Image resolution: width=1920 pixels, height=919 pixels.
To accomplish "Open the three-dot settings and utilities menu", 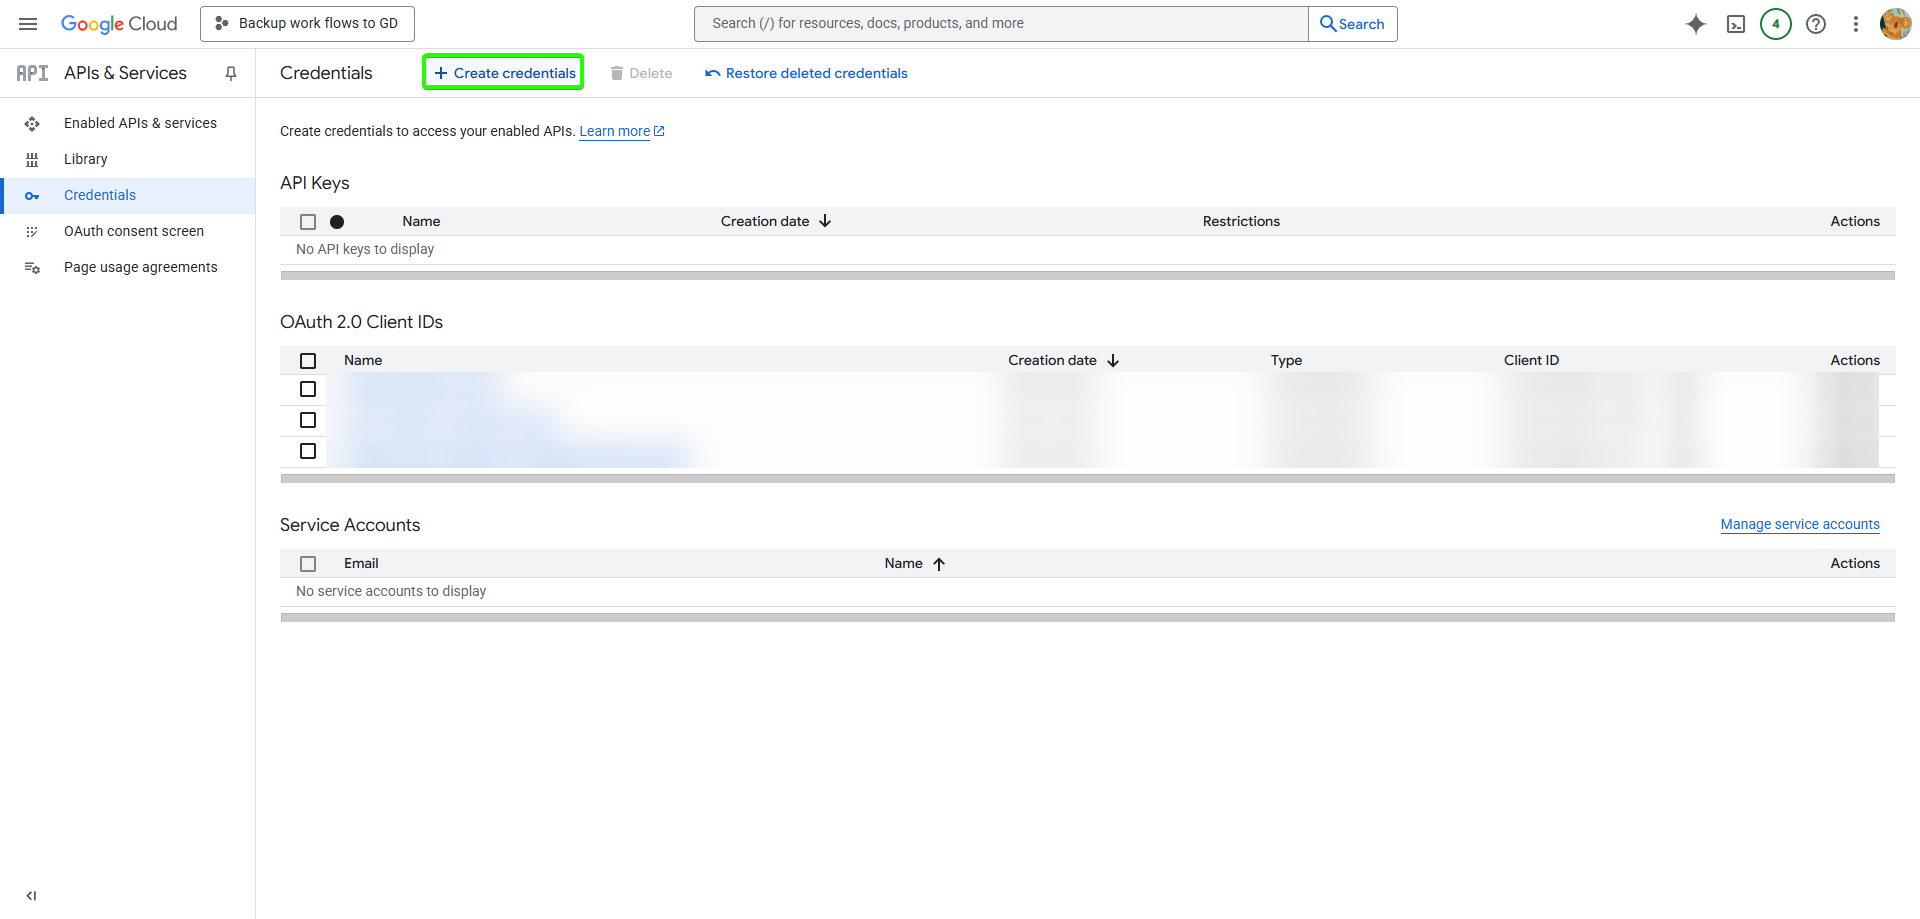I will 1856,24.
